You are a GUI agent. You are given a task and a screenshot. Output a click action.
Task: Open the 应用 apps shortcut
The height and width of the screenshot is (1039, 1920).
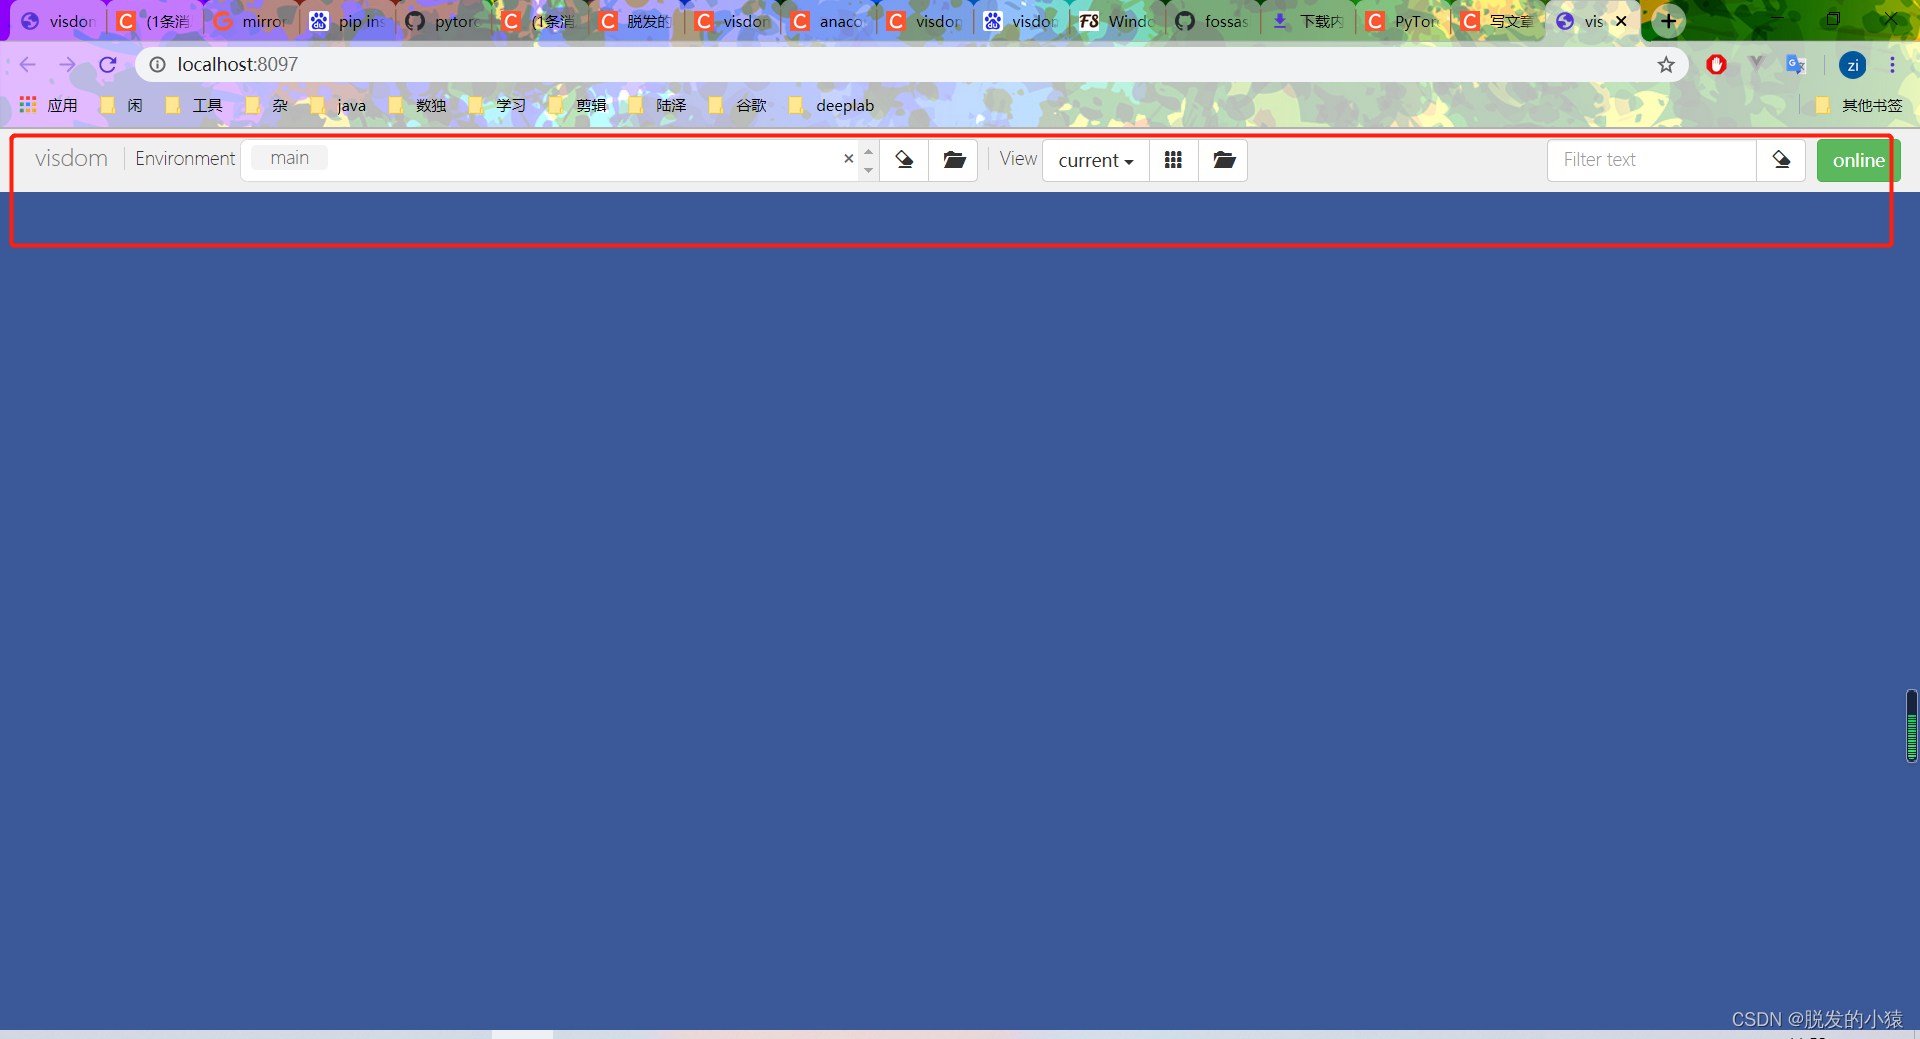(49, 105)
